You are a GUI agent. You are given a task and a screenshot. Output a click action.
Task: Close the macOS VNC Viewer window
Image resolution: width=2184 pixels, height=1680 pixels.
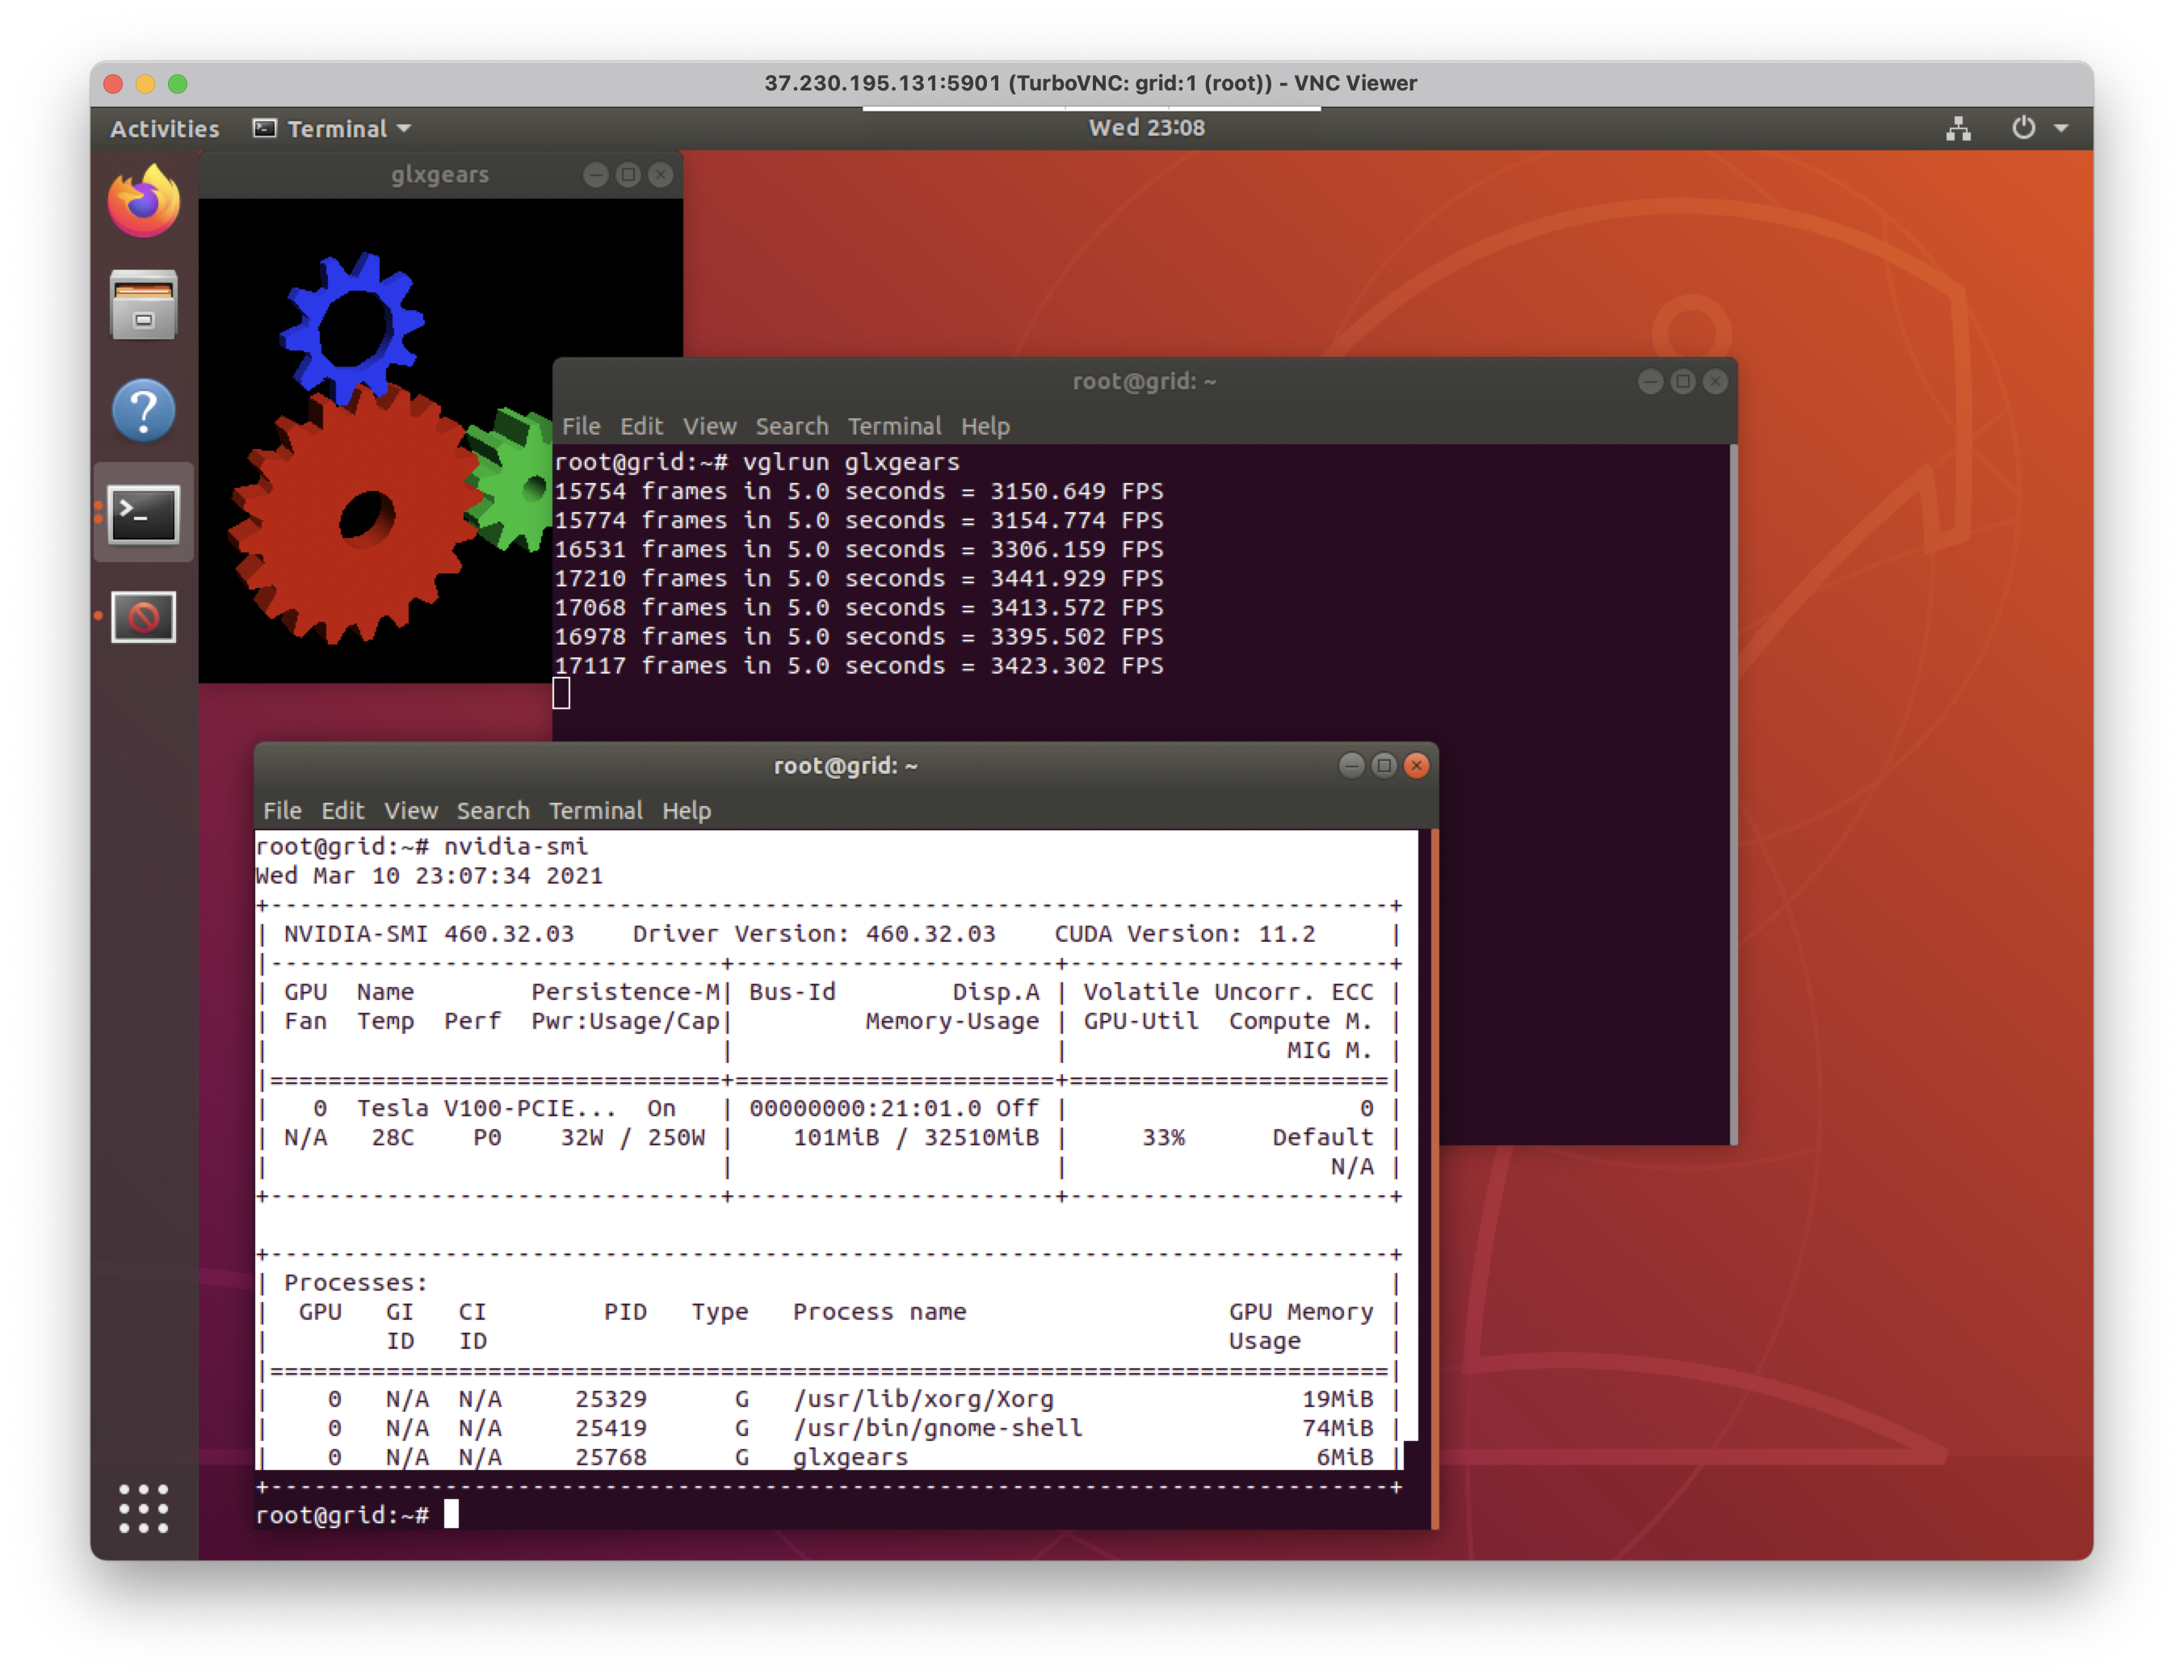(113, 84)
